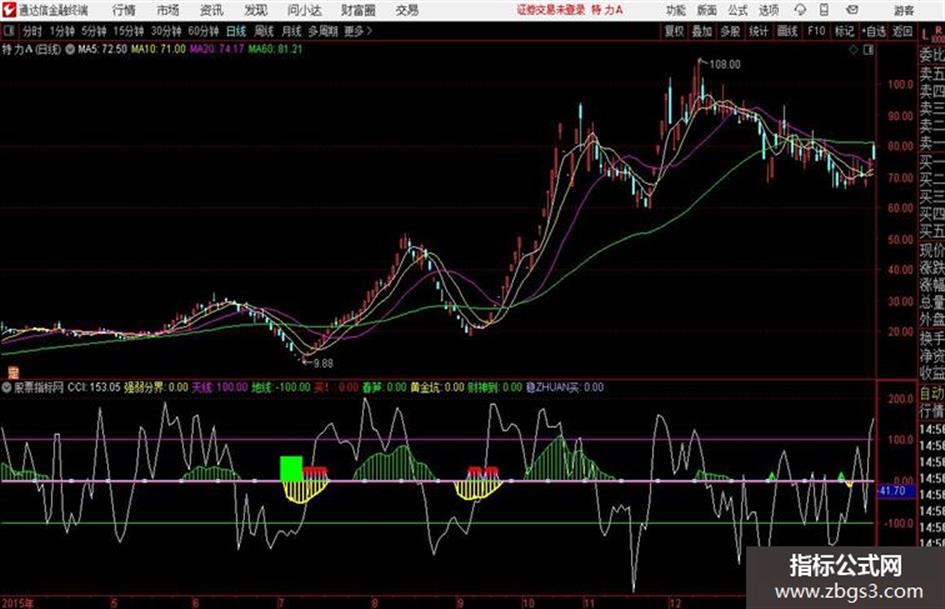Click the MA5: 72.50 value label

pyautogui.click(x=102, y=49)
